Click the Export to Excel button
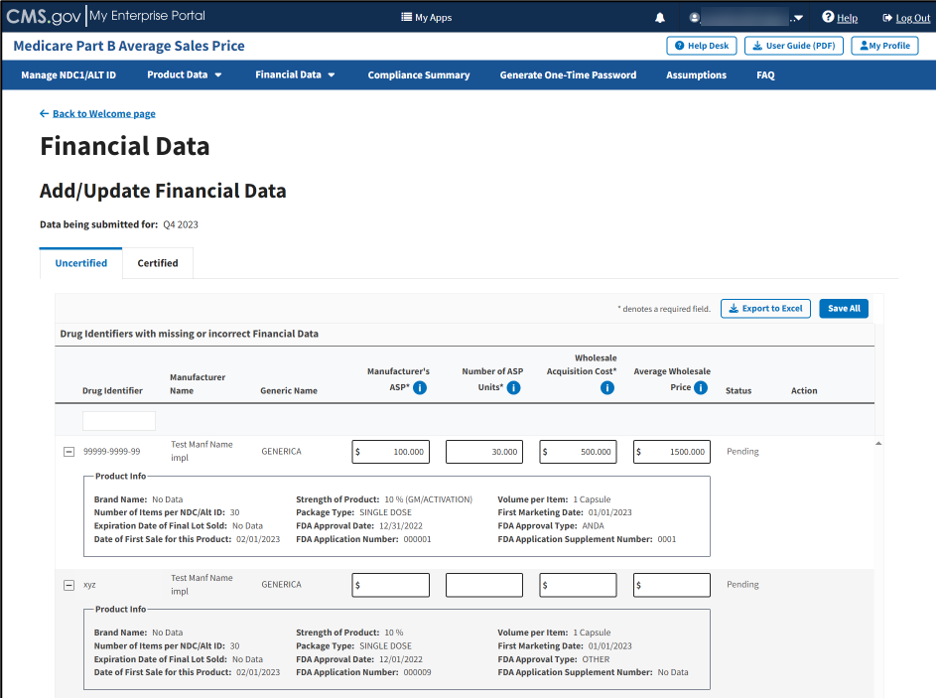Image resolution: width=936 pixels, height=698 pixels. [765, 309]
